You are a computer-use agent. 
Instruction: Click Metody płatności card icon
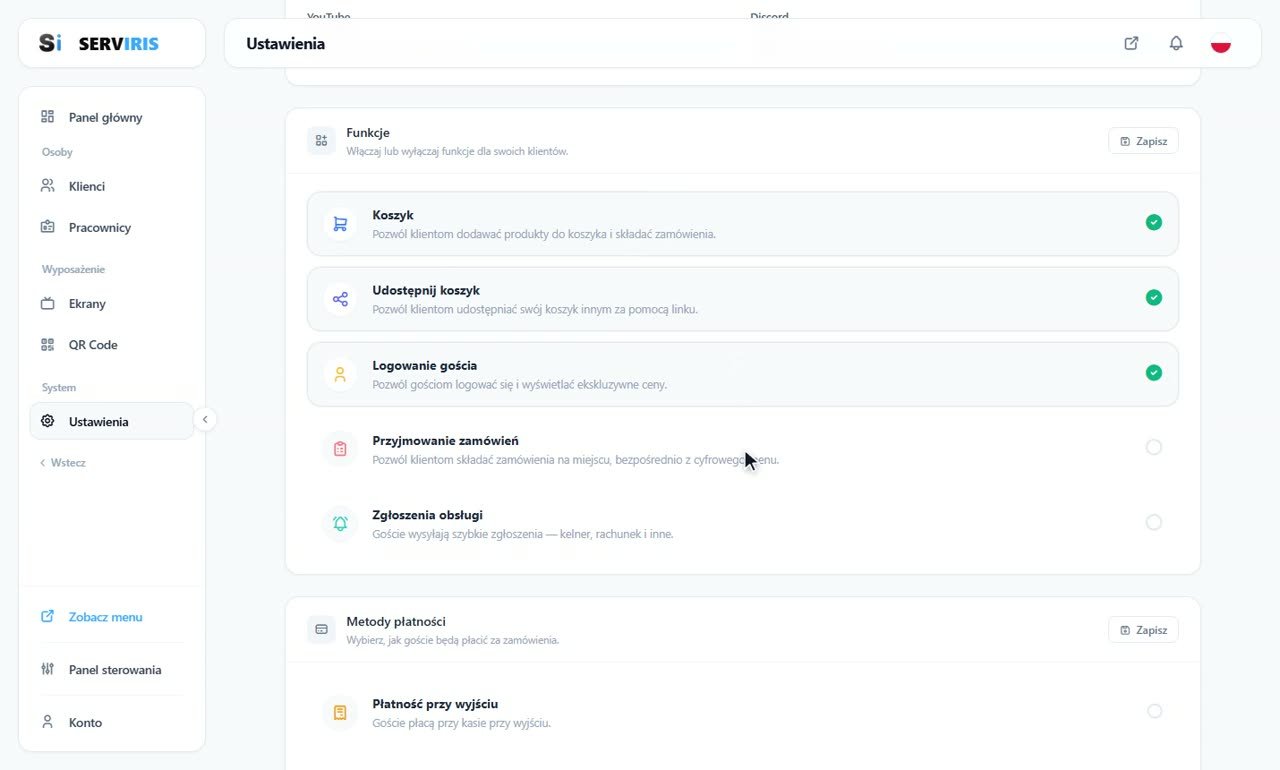[321, 630]
